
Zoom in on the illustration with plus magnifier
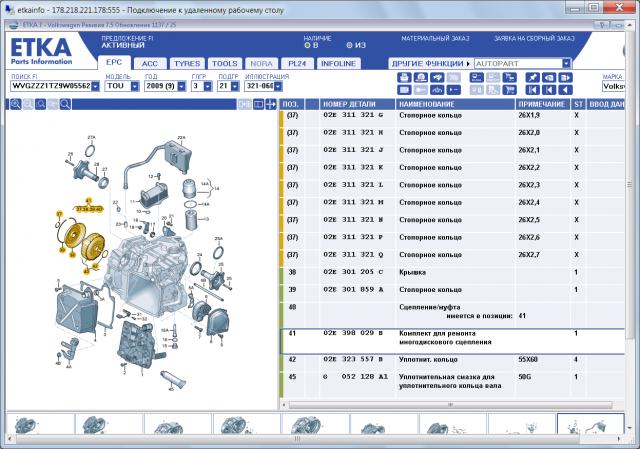(16, 104)
